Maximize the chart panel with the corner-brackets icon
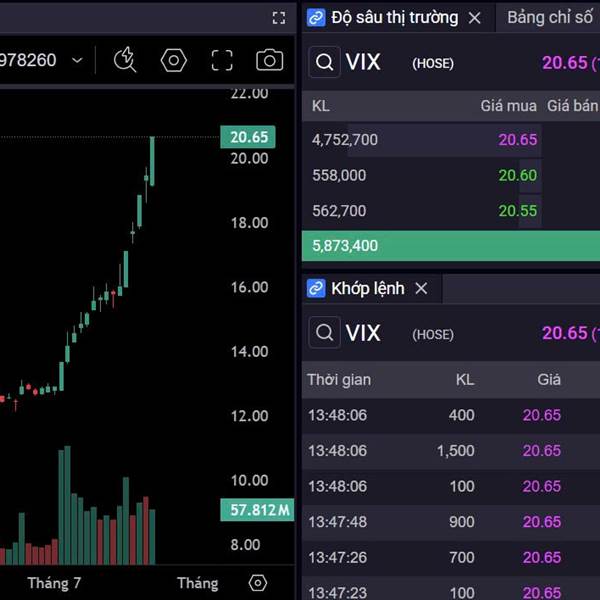Image resolution: width=600 pixels, height=600 pixels. (279, 18)
